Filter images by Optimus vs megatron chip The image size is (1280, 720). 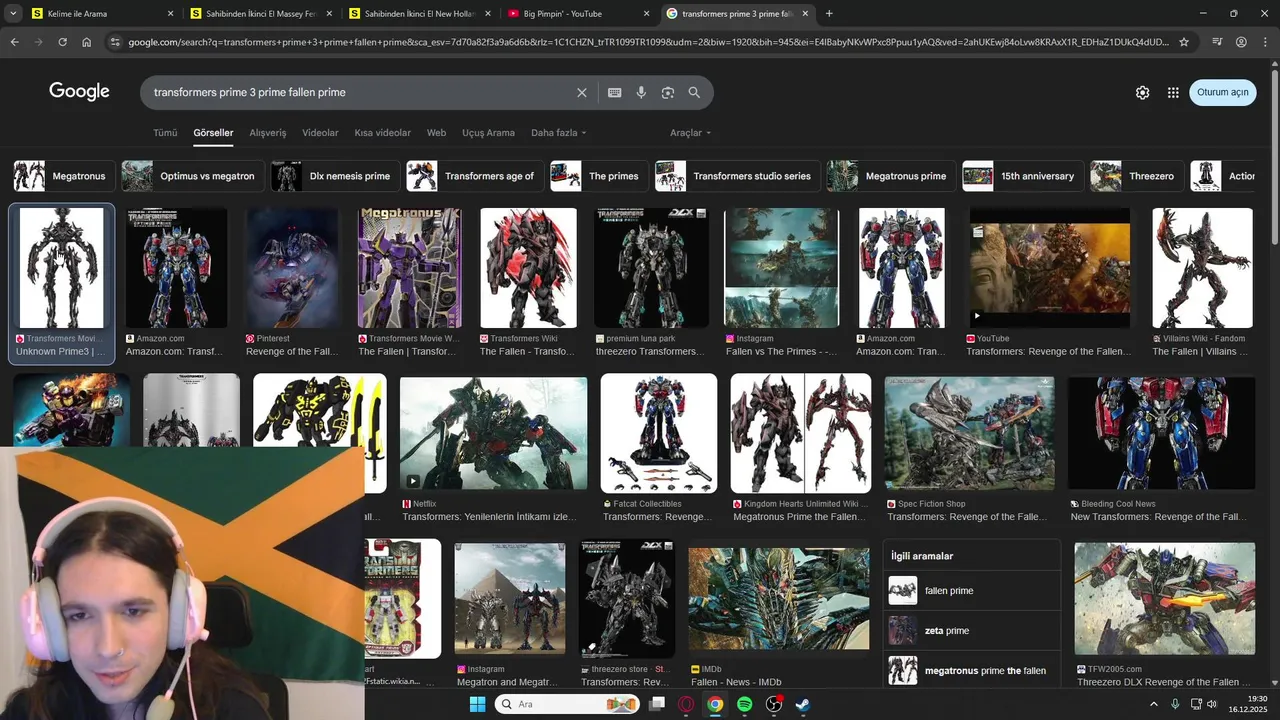click(x=192, y=176)
